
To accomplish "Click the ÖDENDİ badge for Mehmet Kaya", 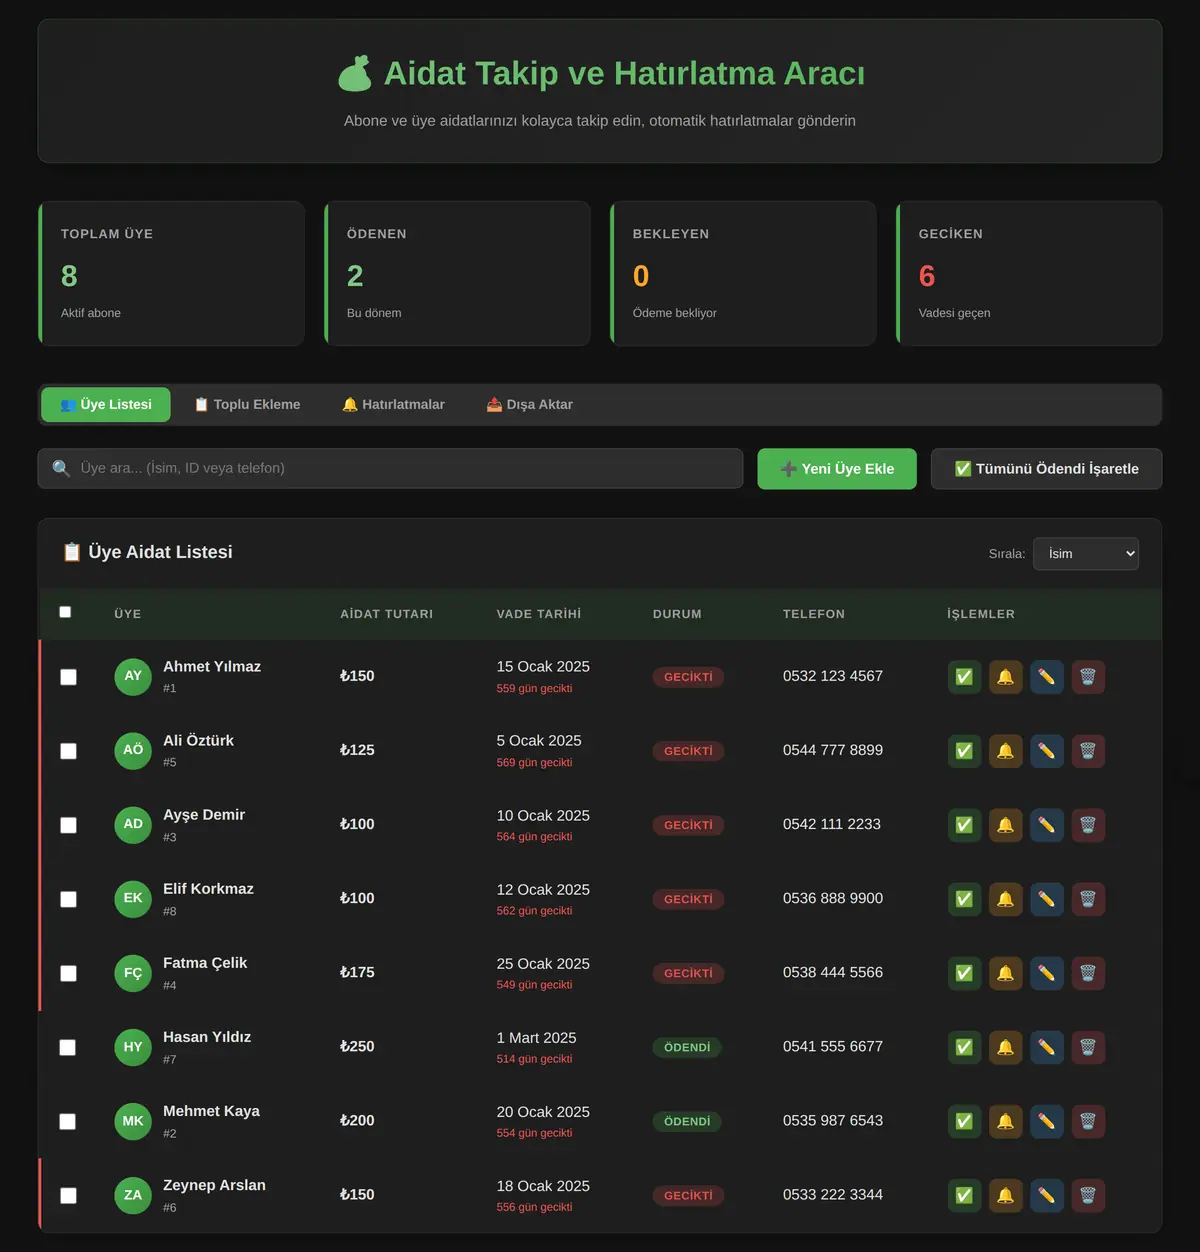I will 687,1121.
